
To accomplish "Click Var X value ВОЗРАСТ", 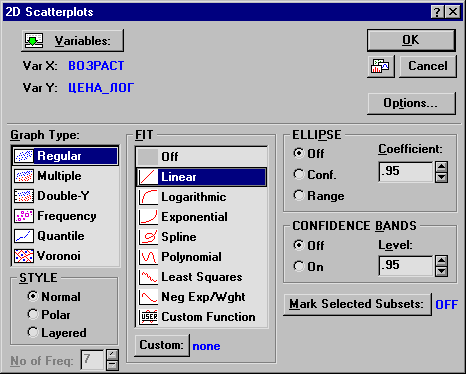I will pyautogui.click(x=96, y=66).
